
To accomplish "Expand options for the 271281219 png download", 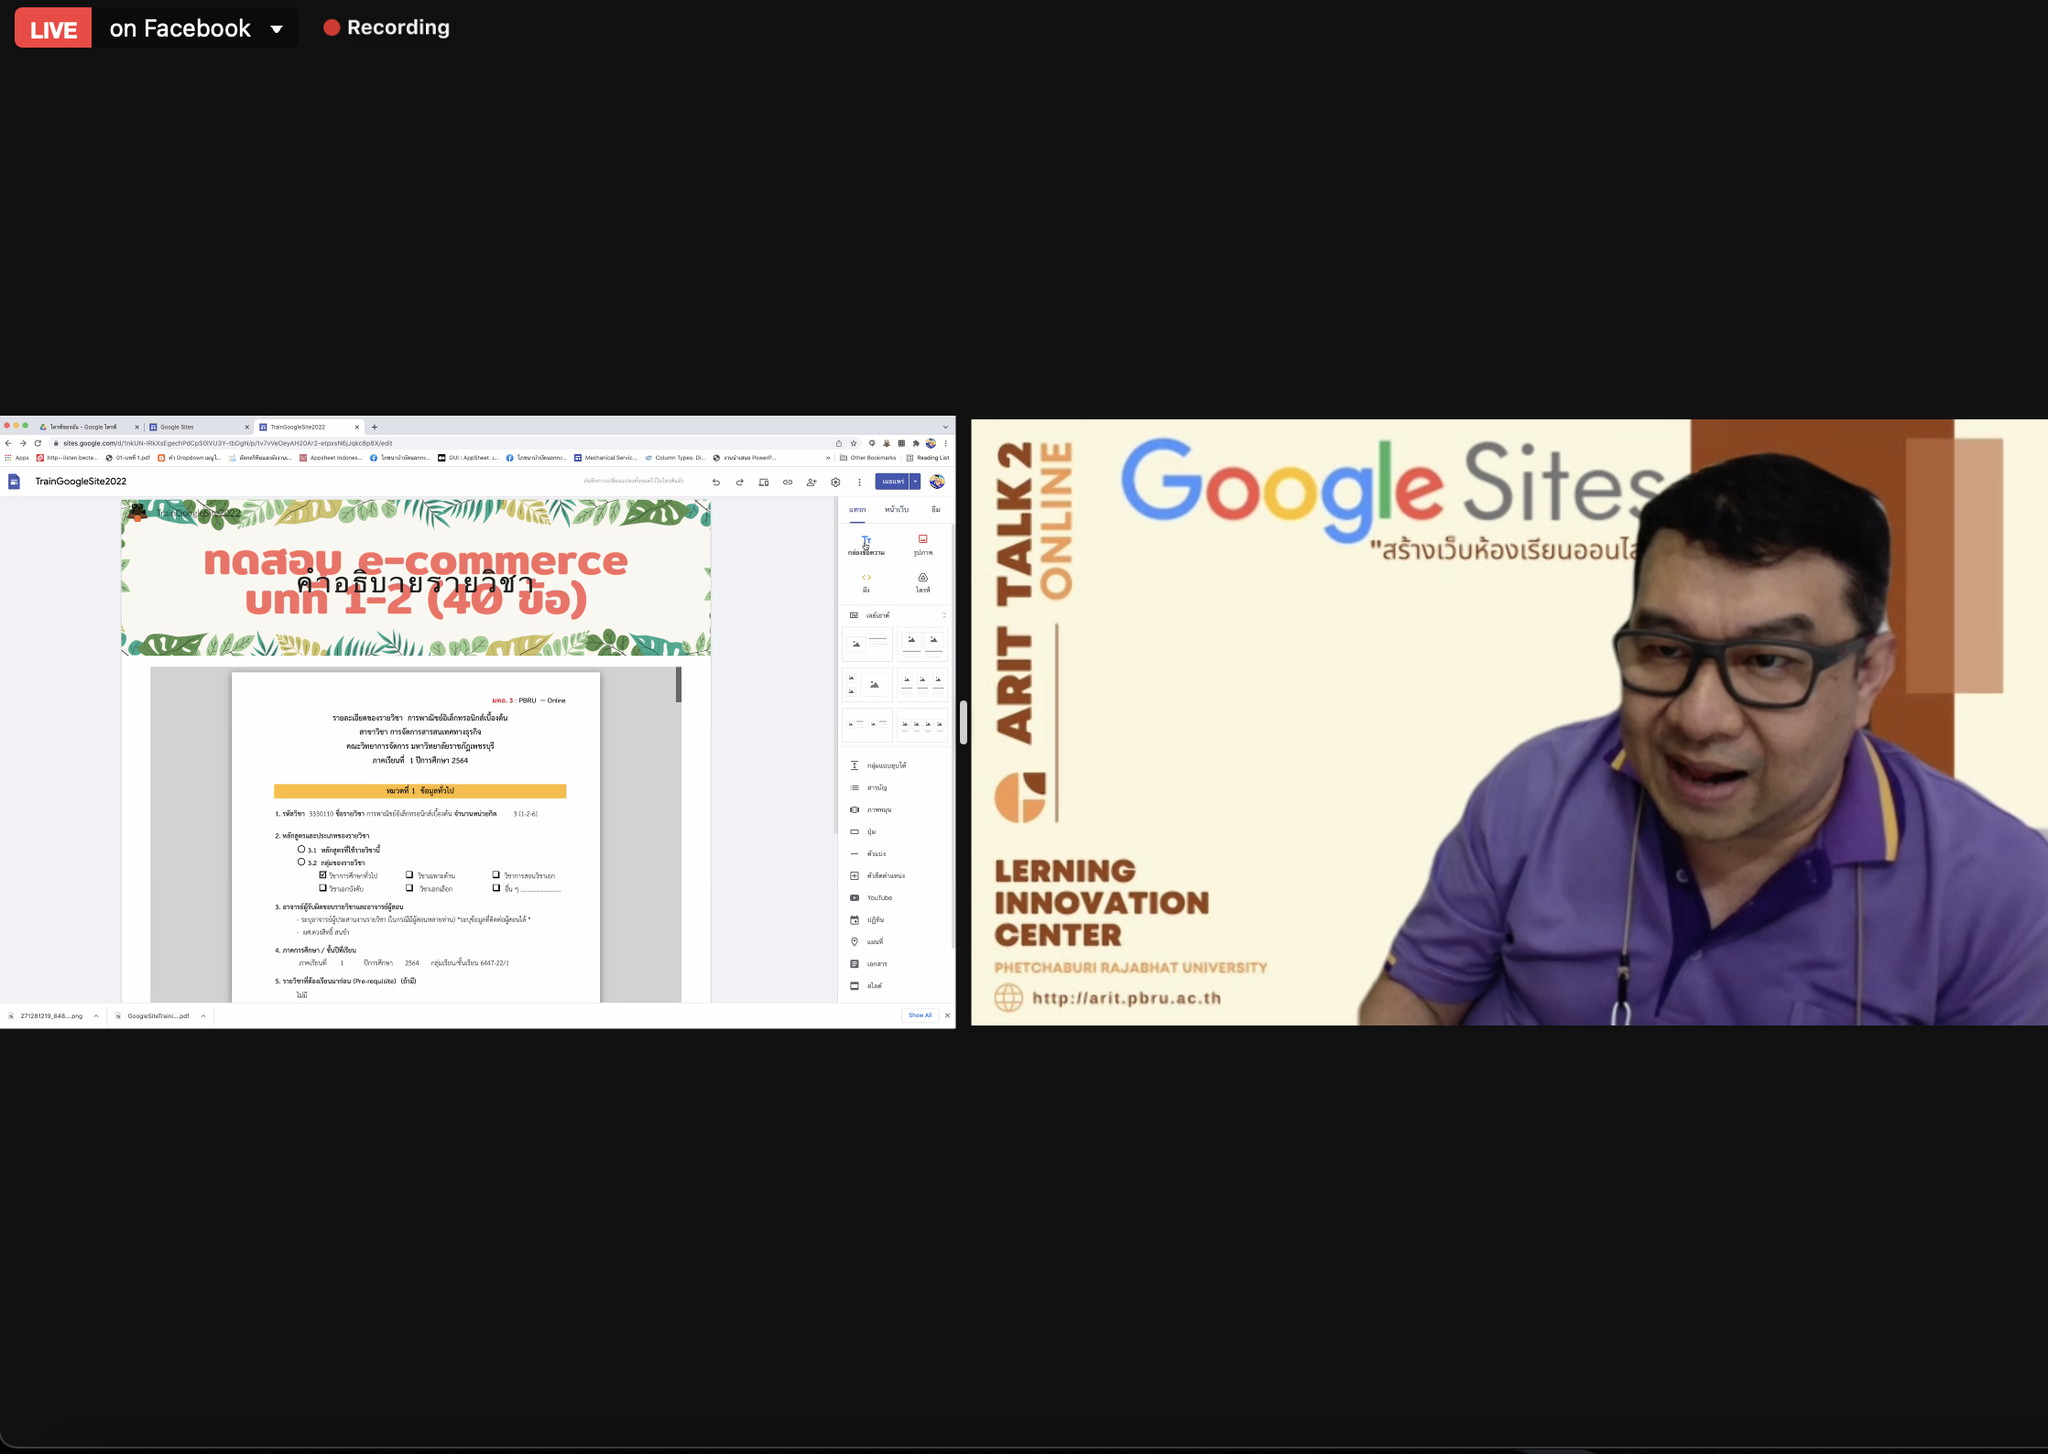I will click(x=96, y=1016).
